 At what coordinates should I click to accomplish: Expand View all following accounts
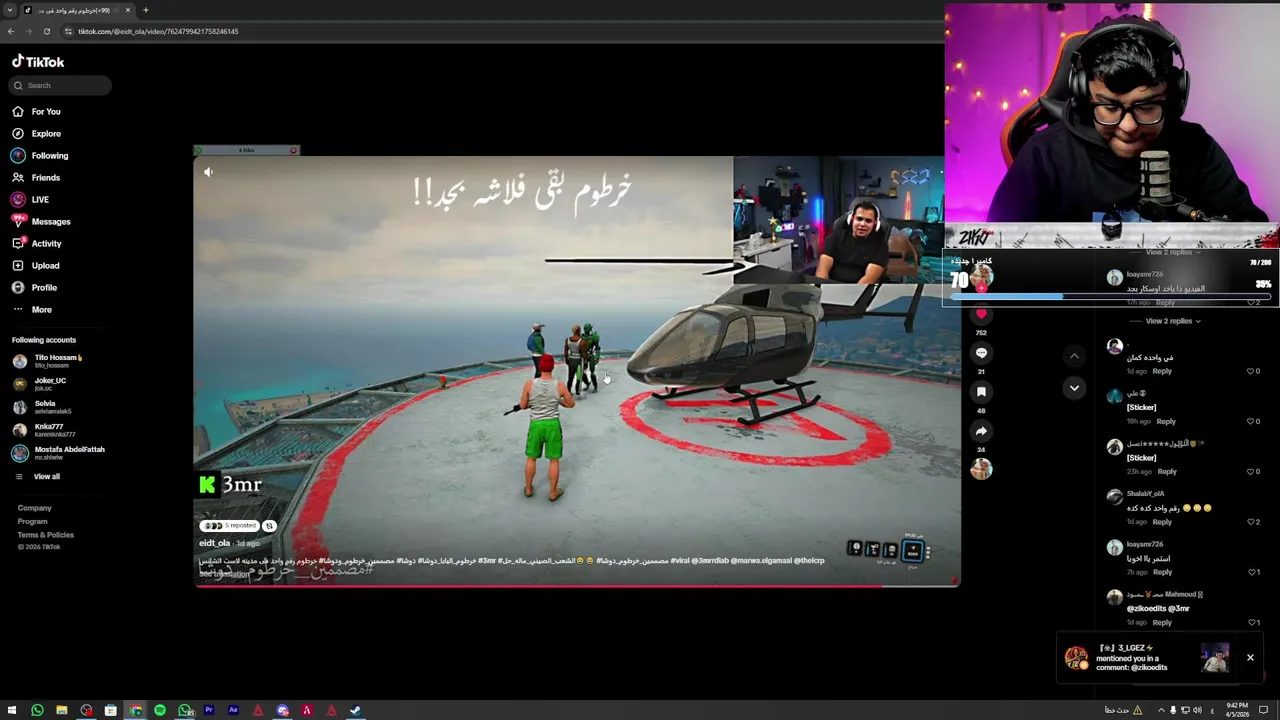[x=37, y=477]
